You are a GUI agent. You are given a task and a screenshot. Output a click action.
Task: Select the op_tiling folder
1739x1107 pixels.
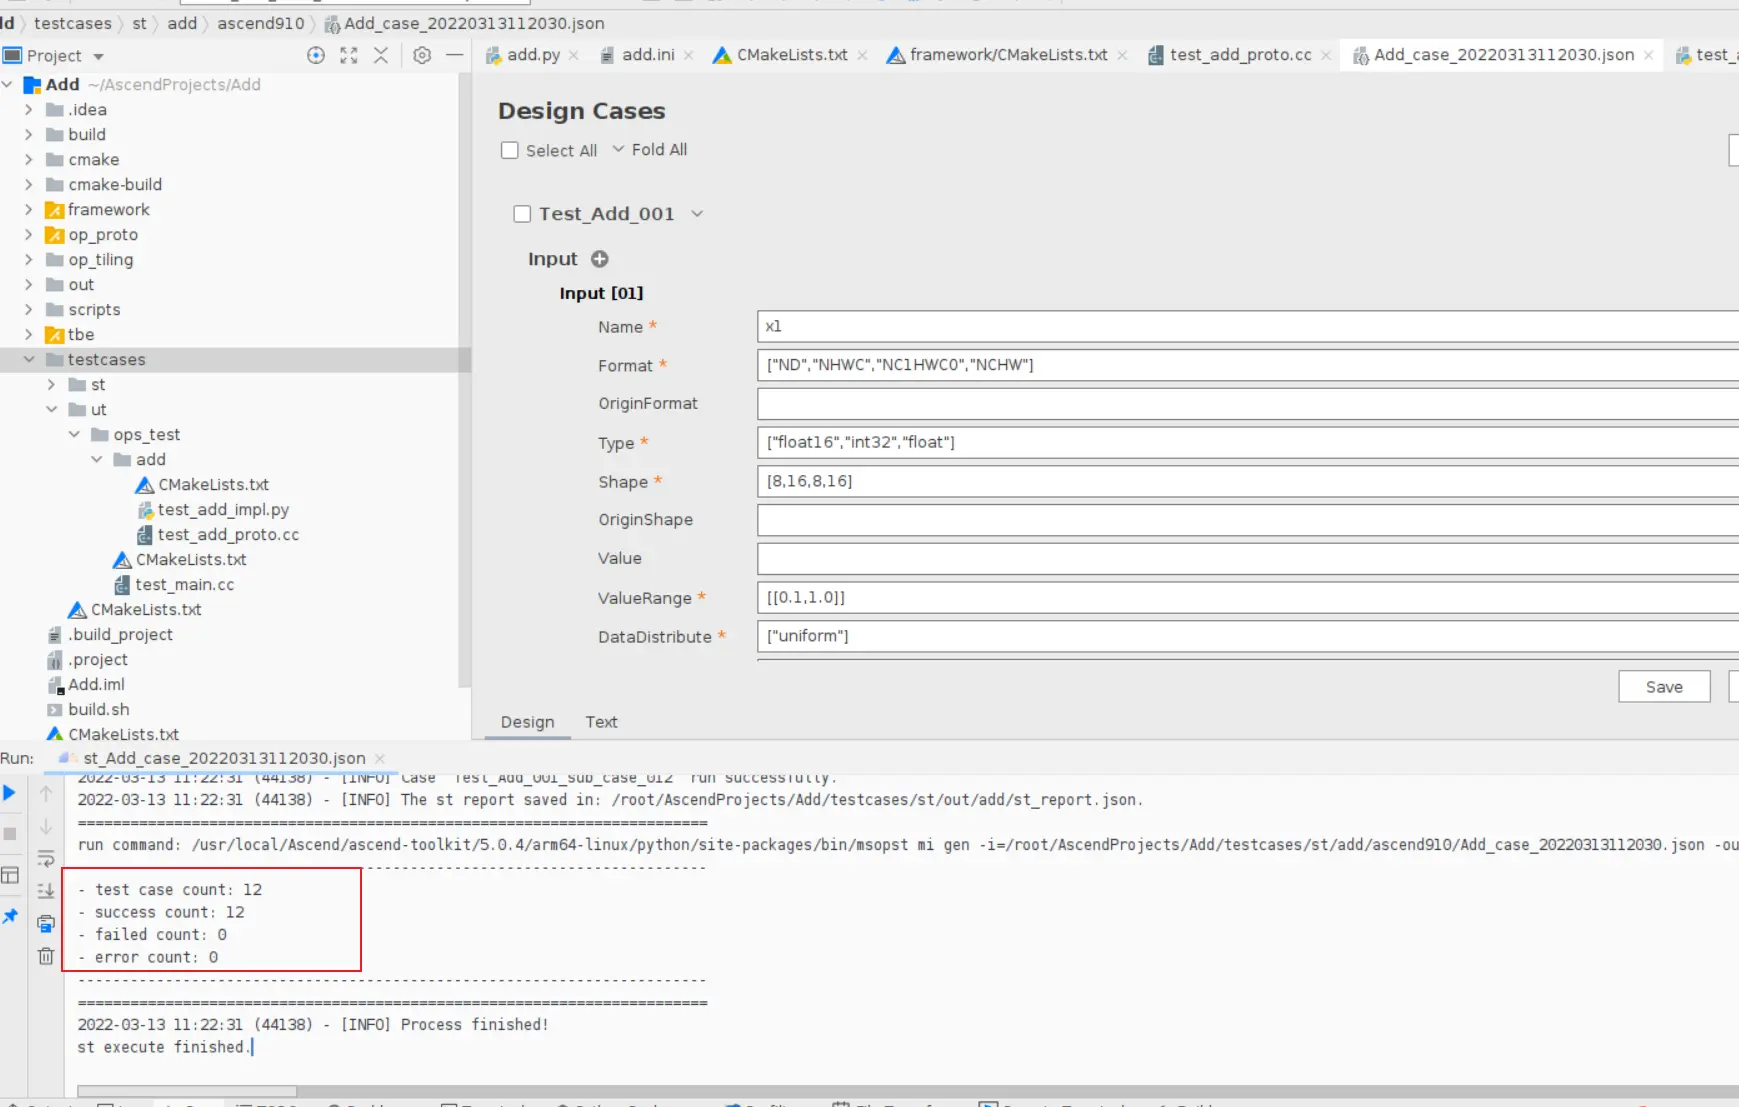100,260
